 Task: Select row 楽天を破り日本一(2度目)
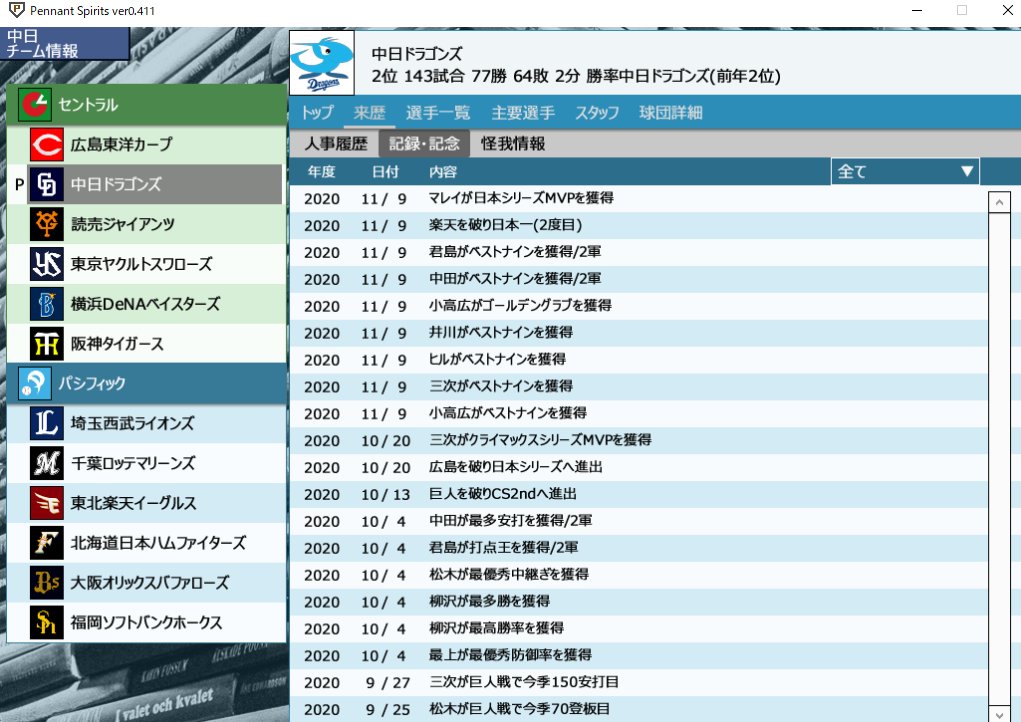(x=638, y=225)
